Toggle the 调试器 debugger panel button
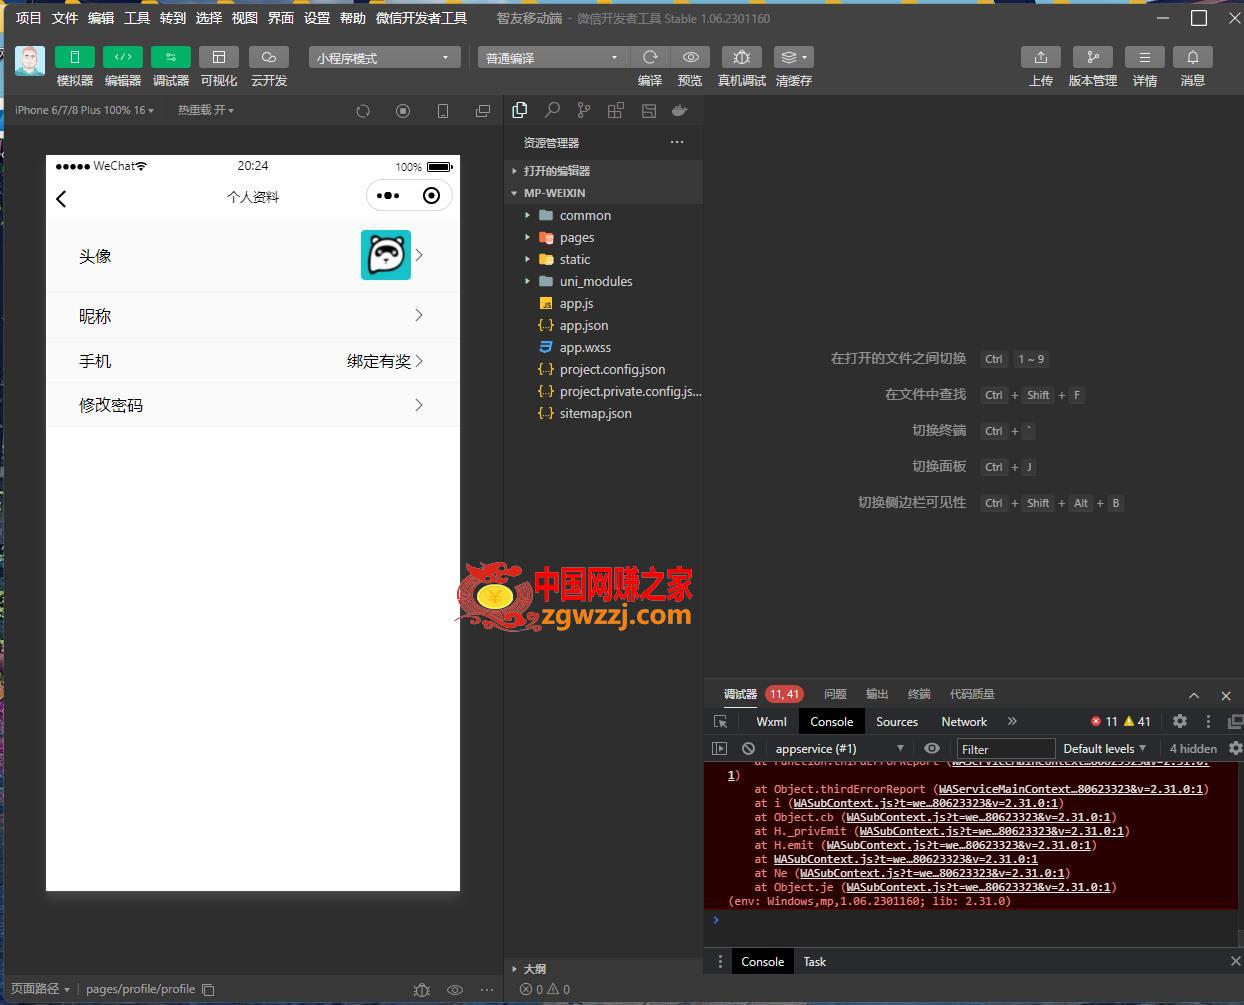 (x=170, y=58)
